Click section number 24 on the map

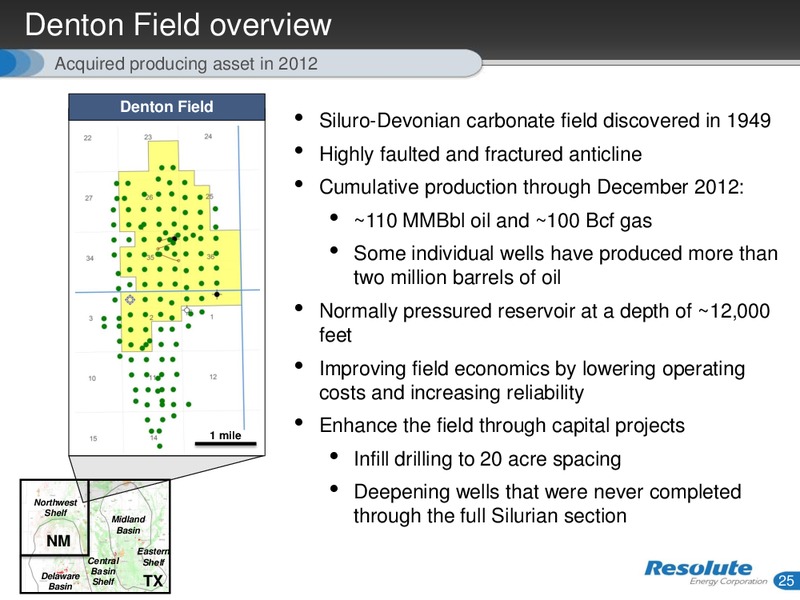pos(208,136)
